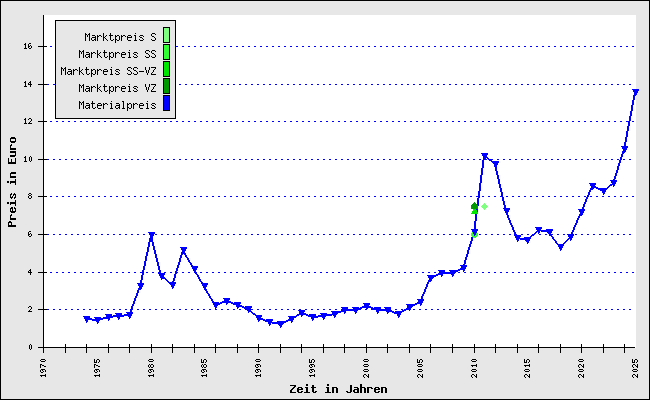Click the green Marktpreis triangle marker at 2010
The width and height of the screenshot is (650, 400).
pos(474,208)
